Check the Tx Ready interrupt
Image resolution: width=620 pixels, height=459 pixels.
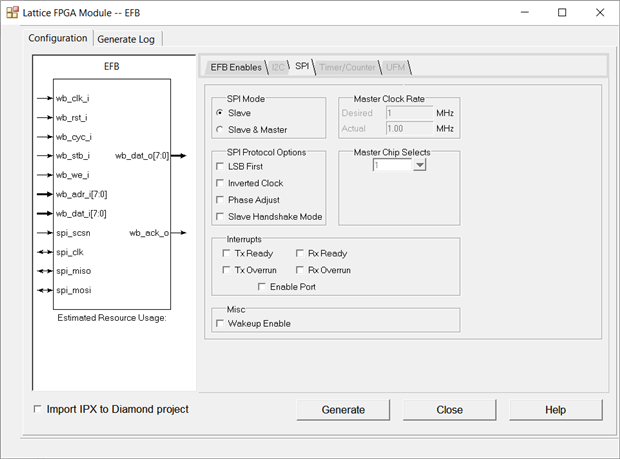226,253
